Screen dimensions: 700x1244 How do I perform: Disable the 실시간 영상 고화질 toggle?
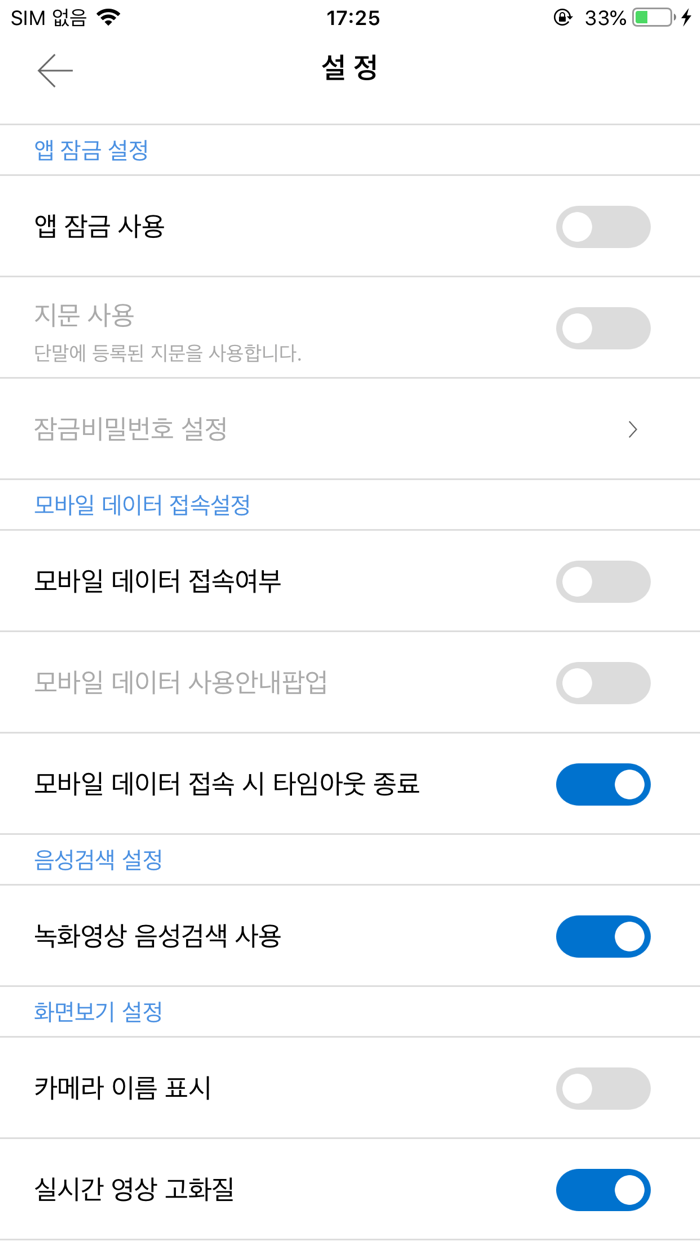click(603, 1191)
